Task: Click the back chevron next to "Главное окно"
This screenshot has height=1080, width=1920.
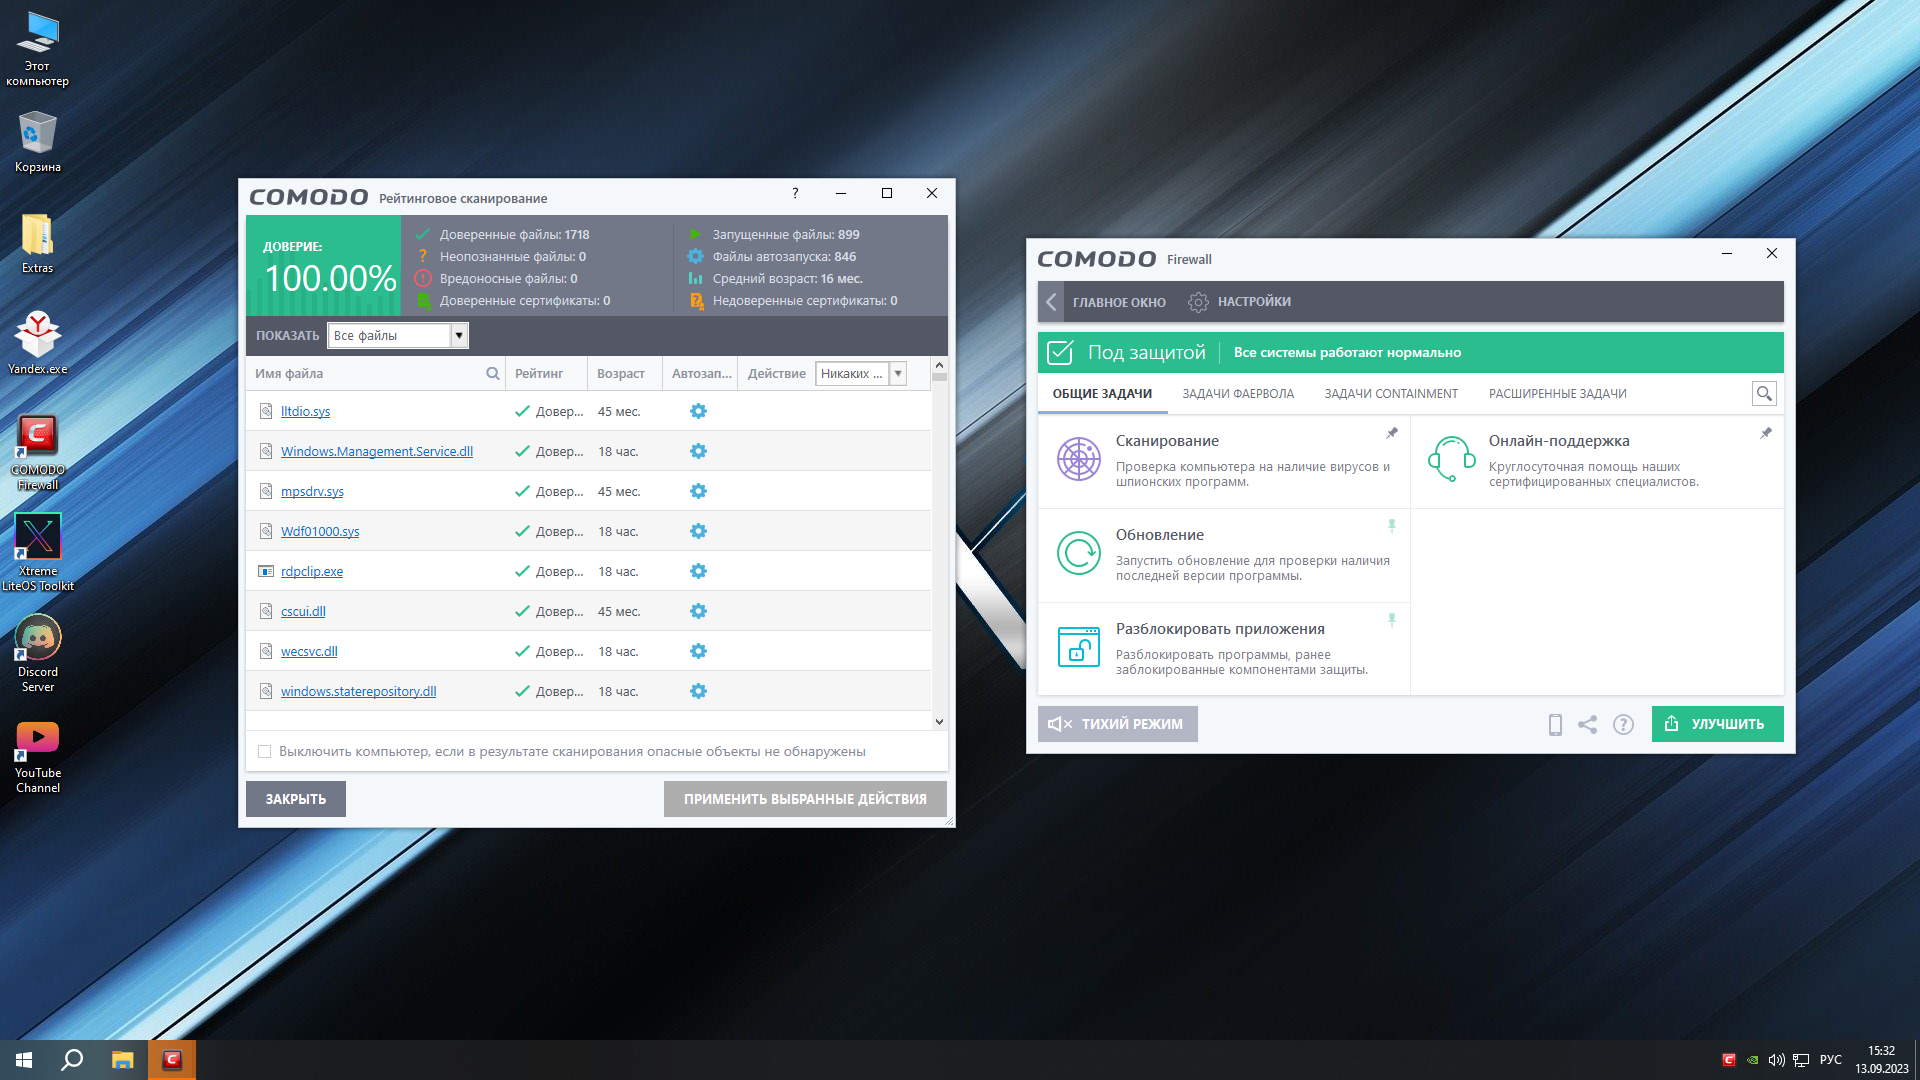Action: tap(1051, 302)
